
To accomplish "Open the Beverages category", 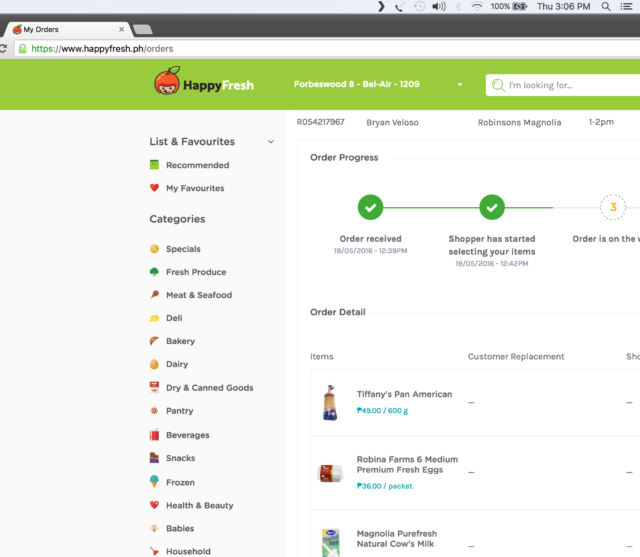I will pos(188,435).
